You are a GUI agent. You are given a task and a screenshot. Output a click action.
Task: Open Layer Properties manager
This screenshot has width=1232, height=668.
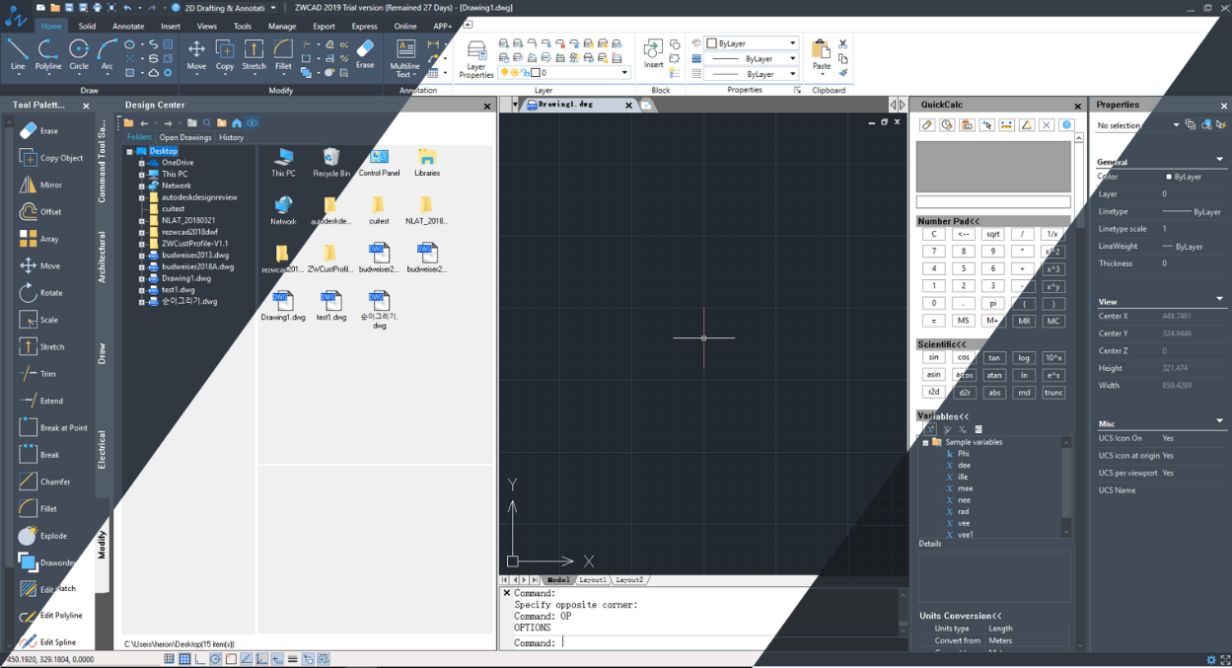[476, 58]
